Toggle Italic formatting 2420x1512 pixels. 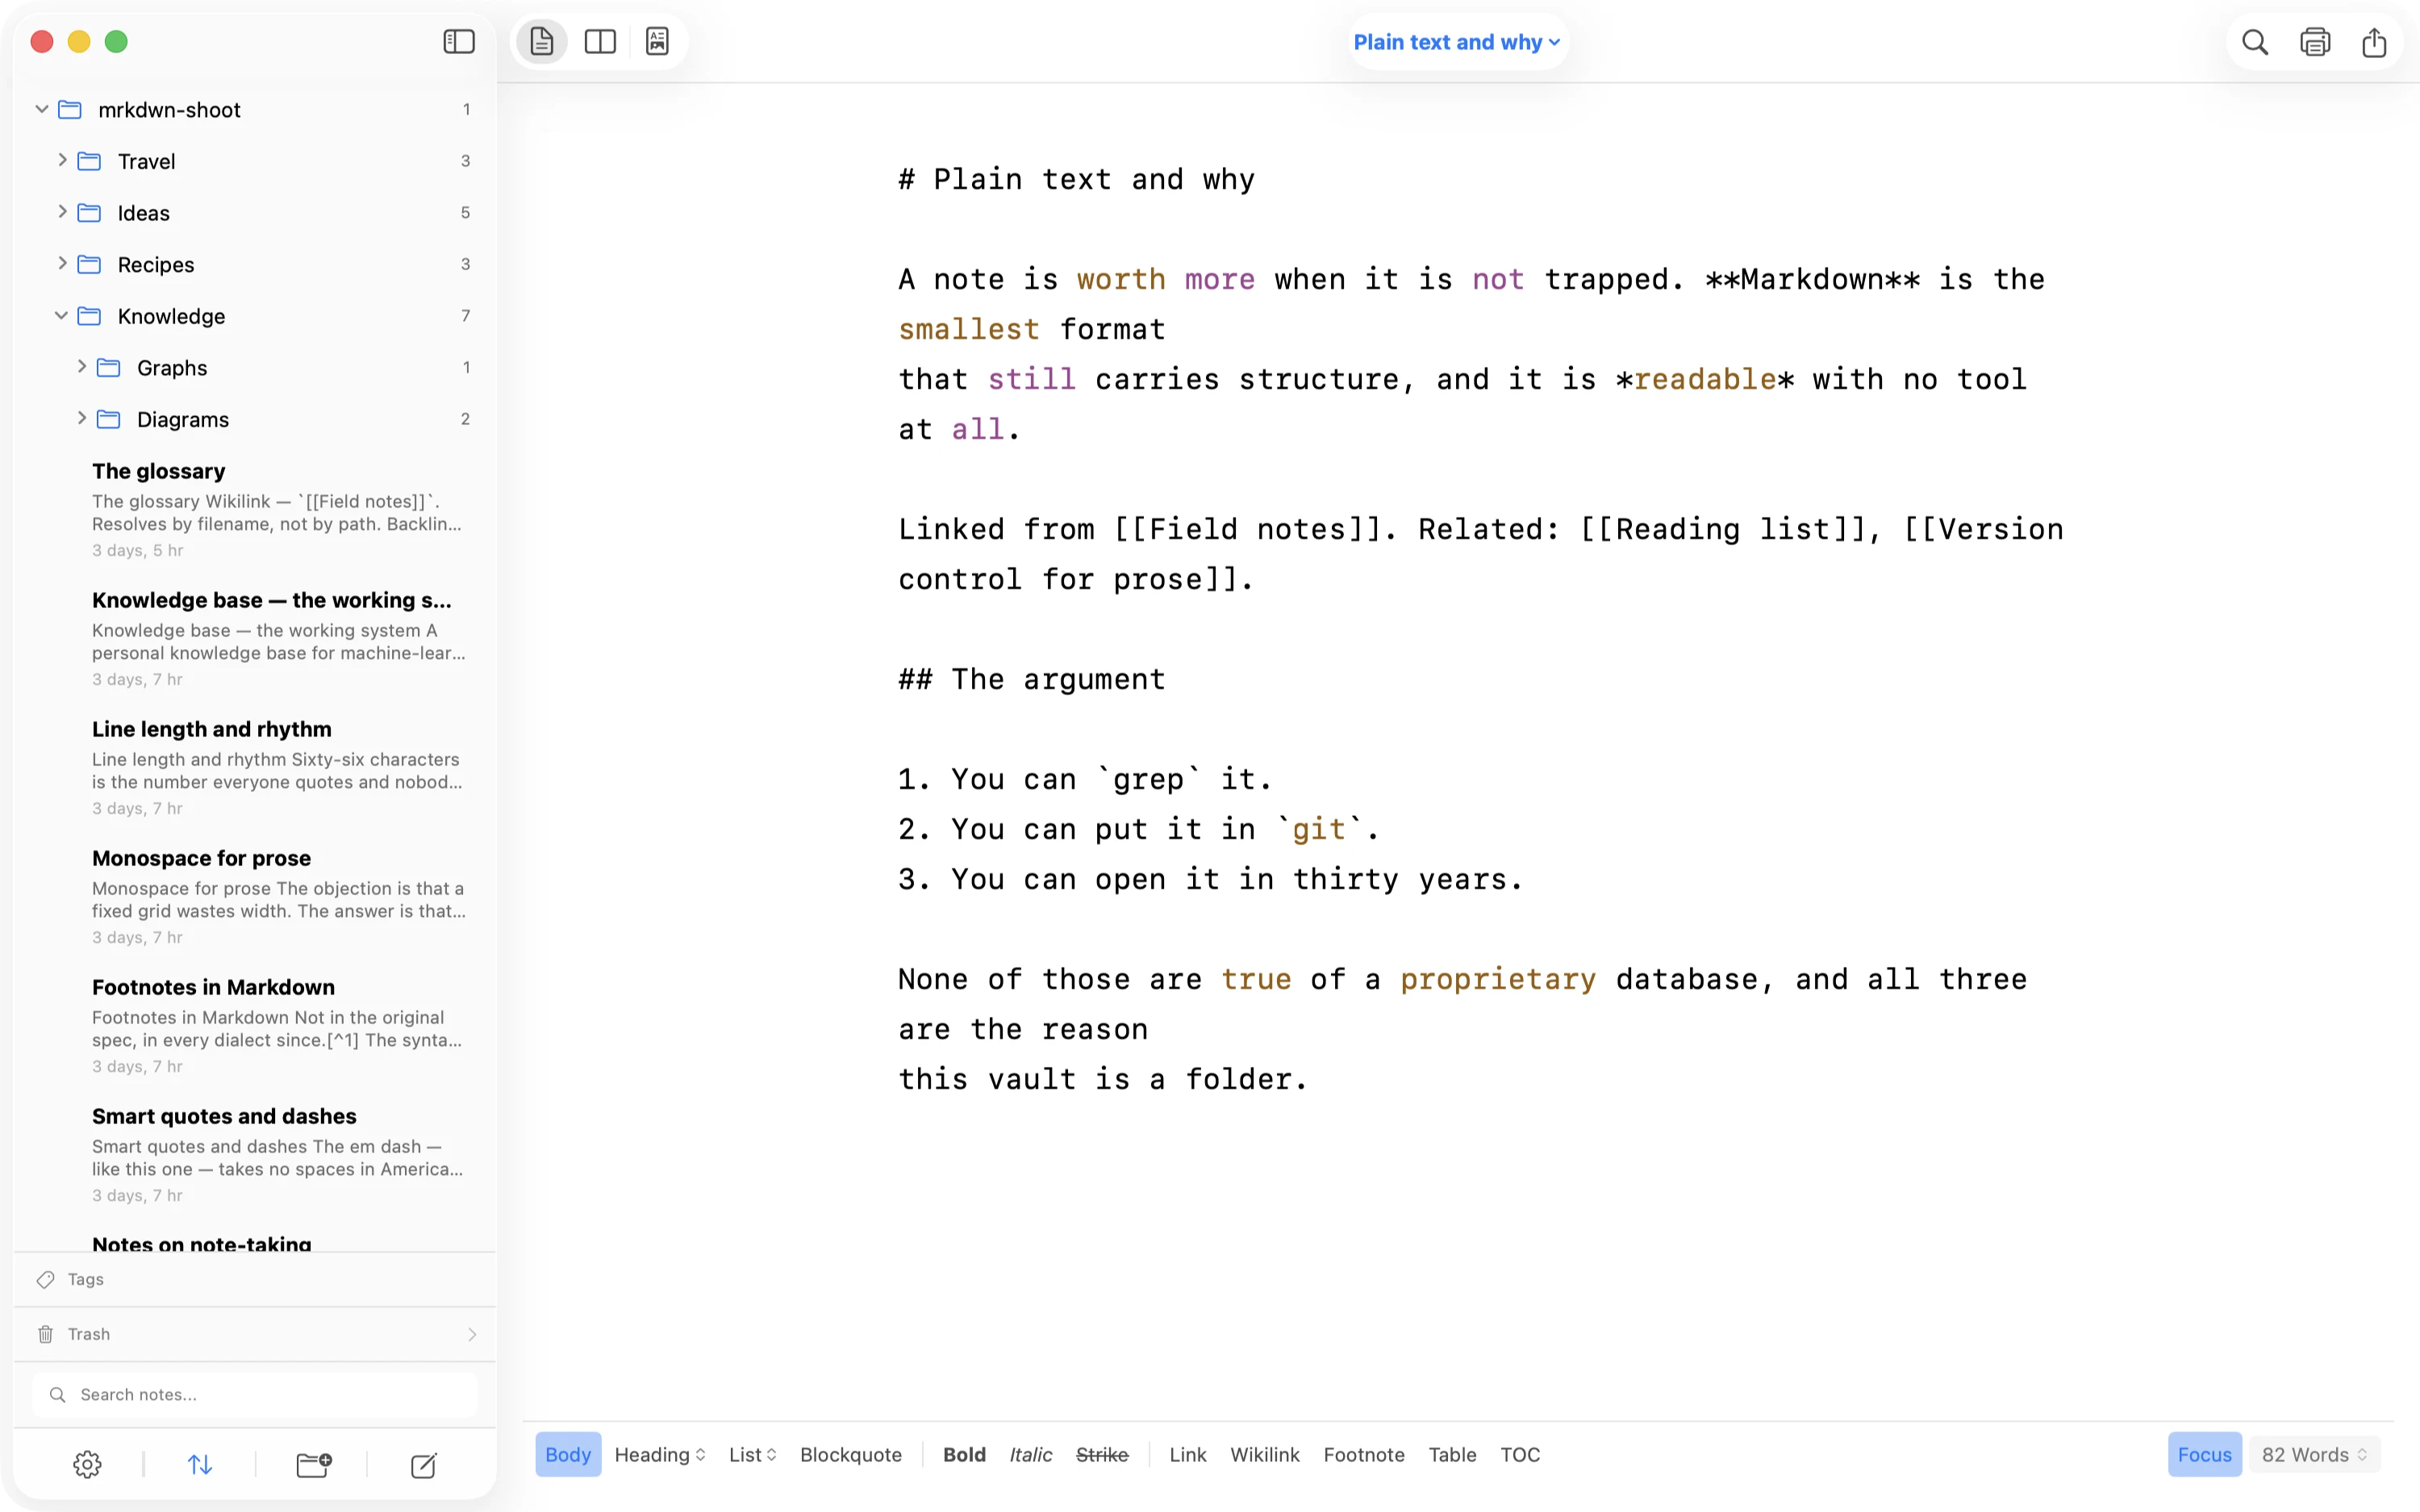[1030, 1454]
